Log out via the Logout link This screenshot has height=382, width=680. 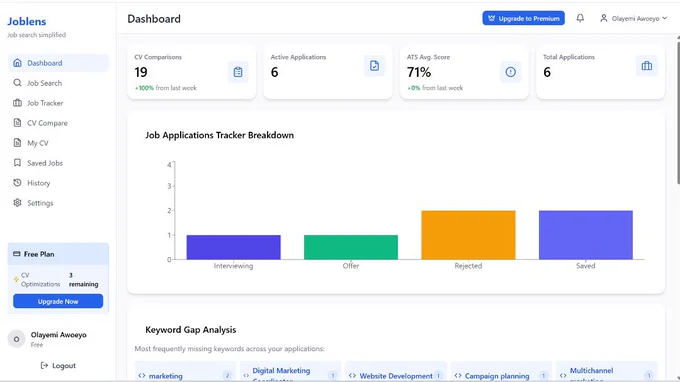(x=58, y=366)
